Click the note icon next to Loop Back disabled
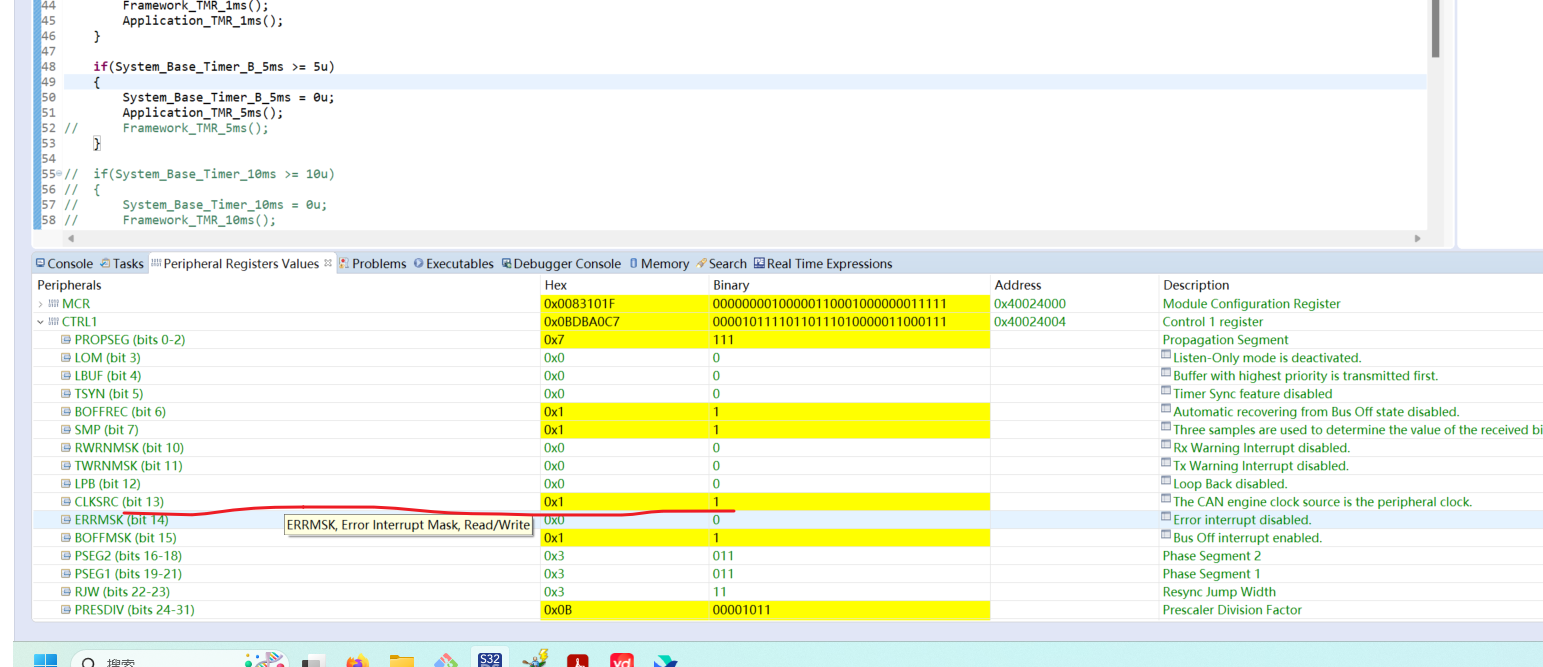This screenshot has width=1543, height=667. [1166, 482]
